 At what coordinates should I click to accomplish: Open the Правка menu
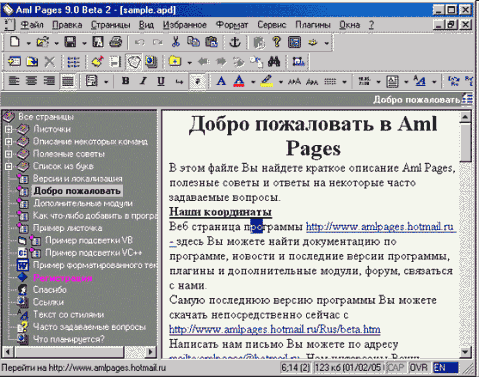pyautogui.click(x=67, y=25)
